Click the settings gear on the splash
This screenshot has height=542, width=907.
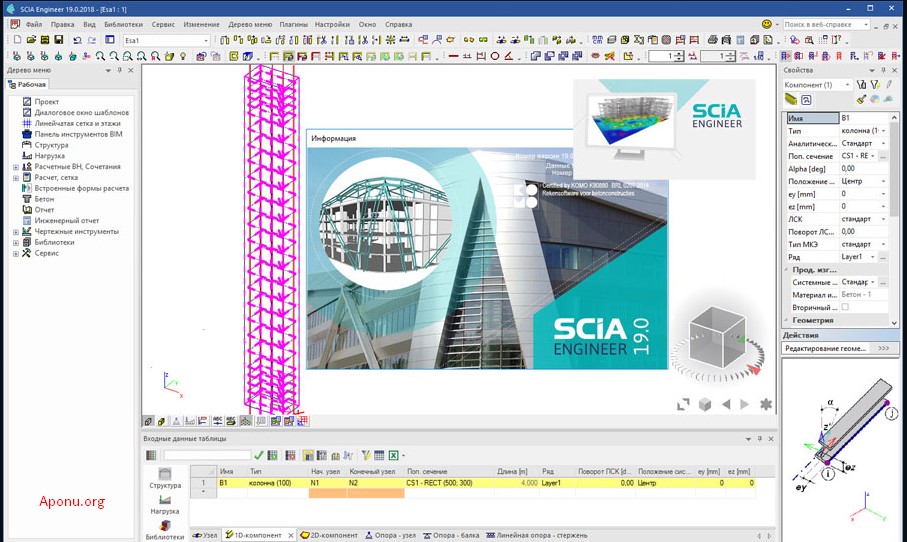click(x=766, y=404)
